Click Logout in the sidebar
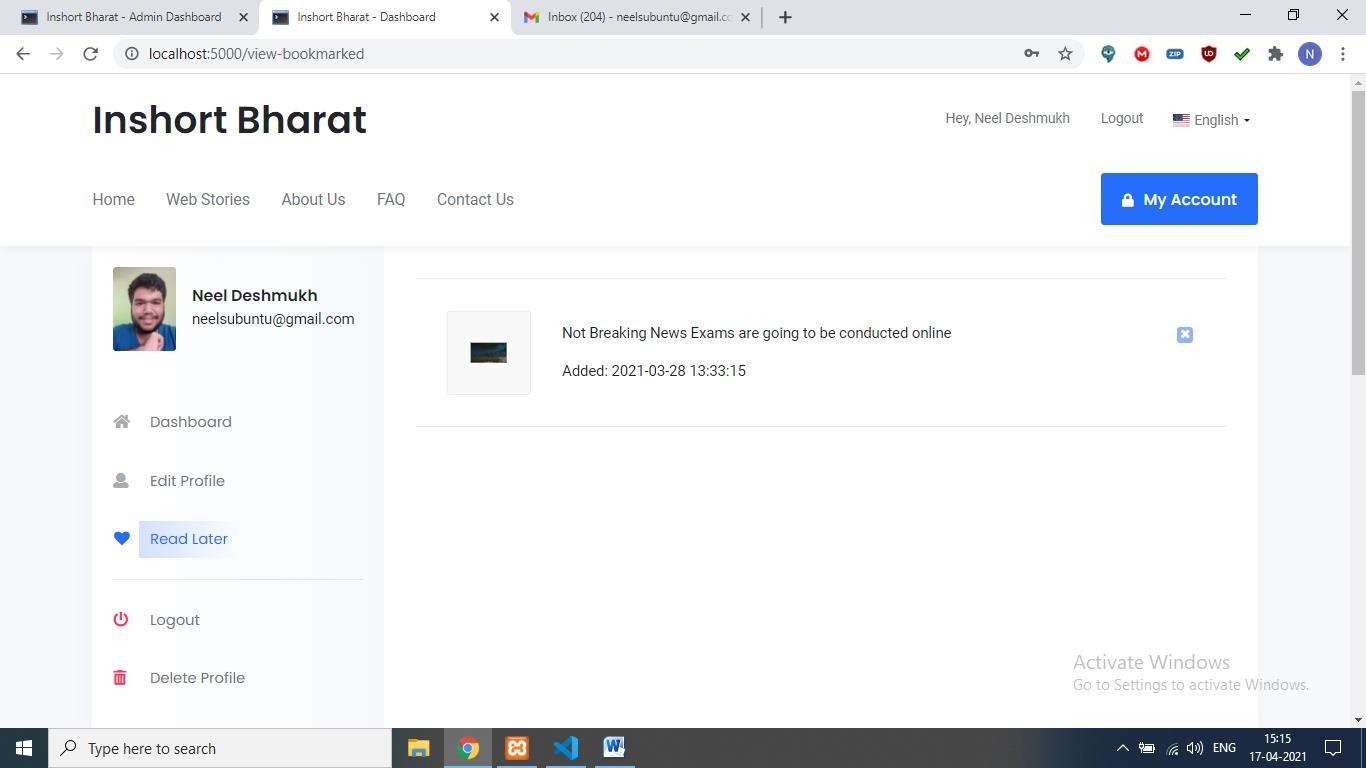Screen dimensions: 1366x768 tap(175, 620)
